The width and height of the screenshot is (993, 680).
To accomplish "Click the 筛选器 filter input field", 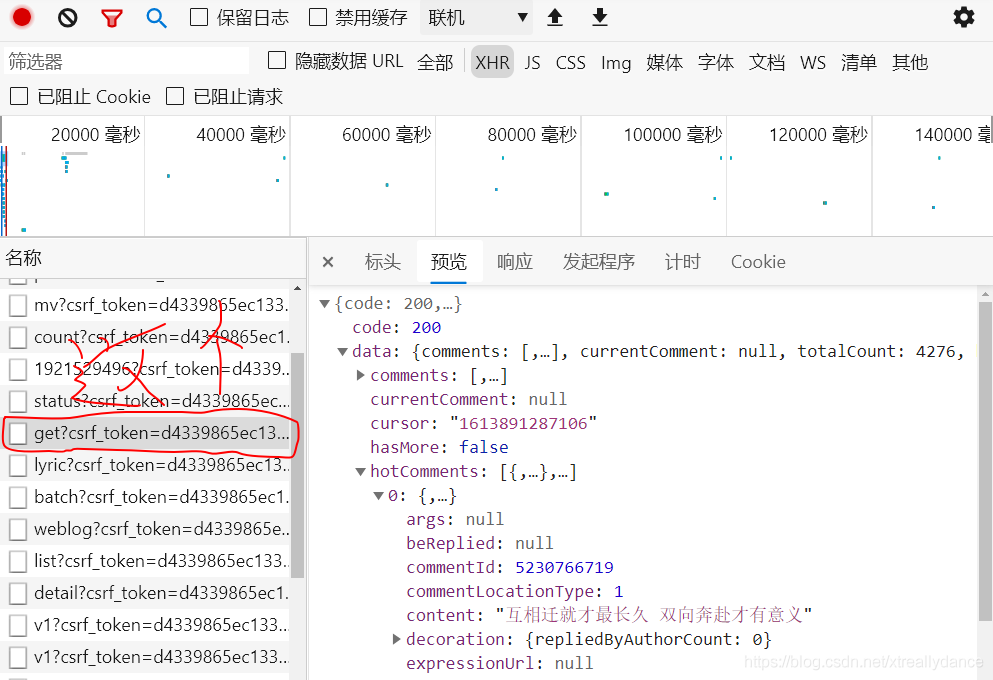I will [126, 61].
